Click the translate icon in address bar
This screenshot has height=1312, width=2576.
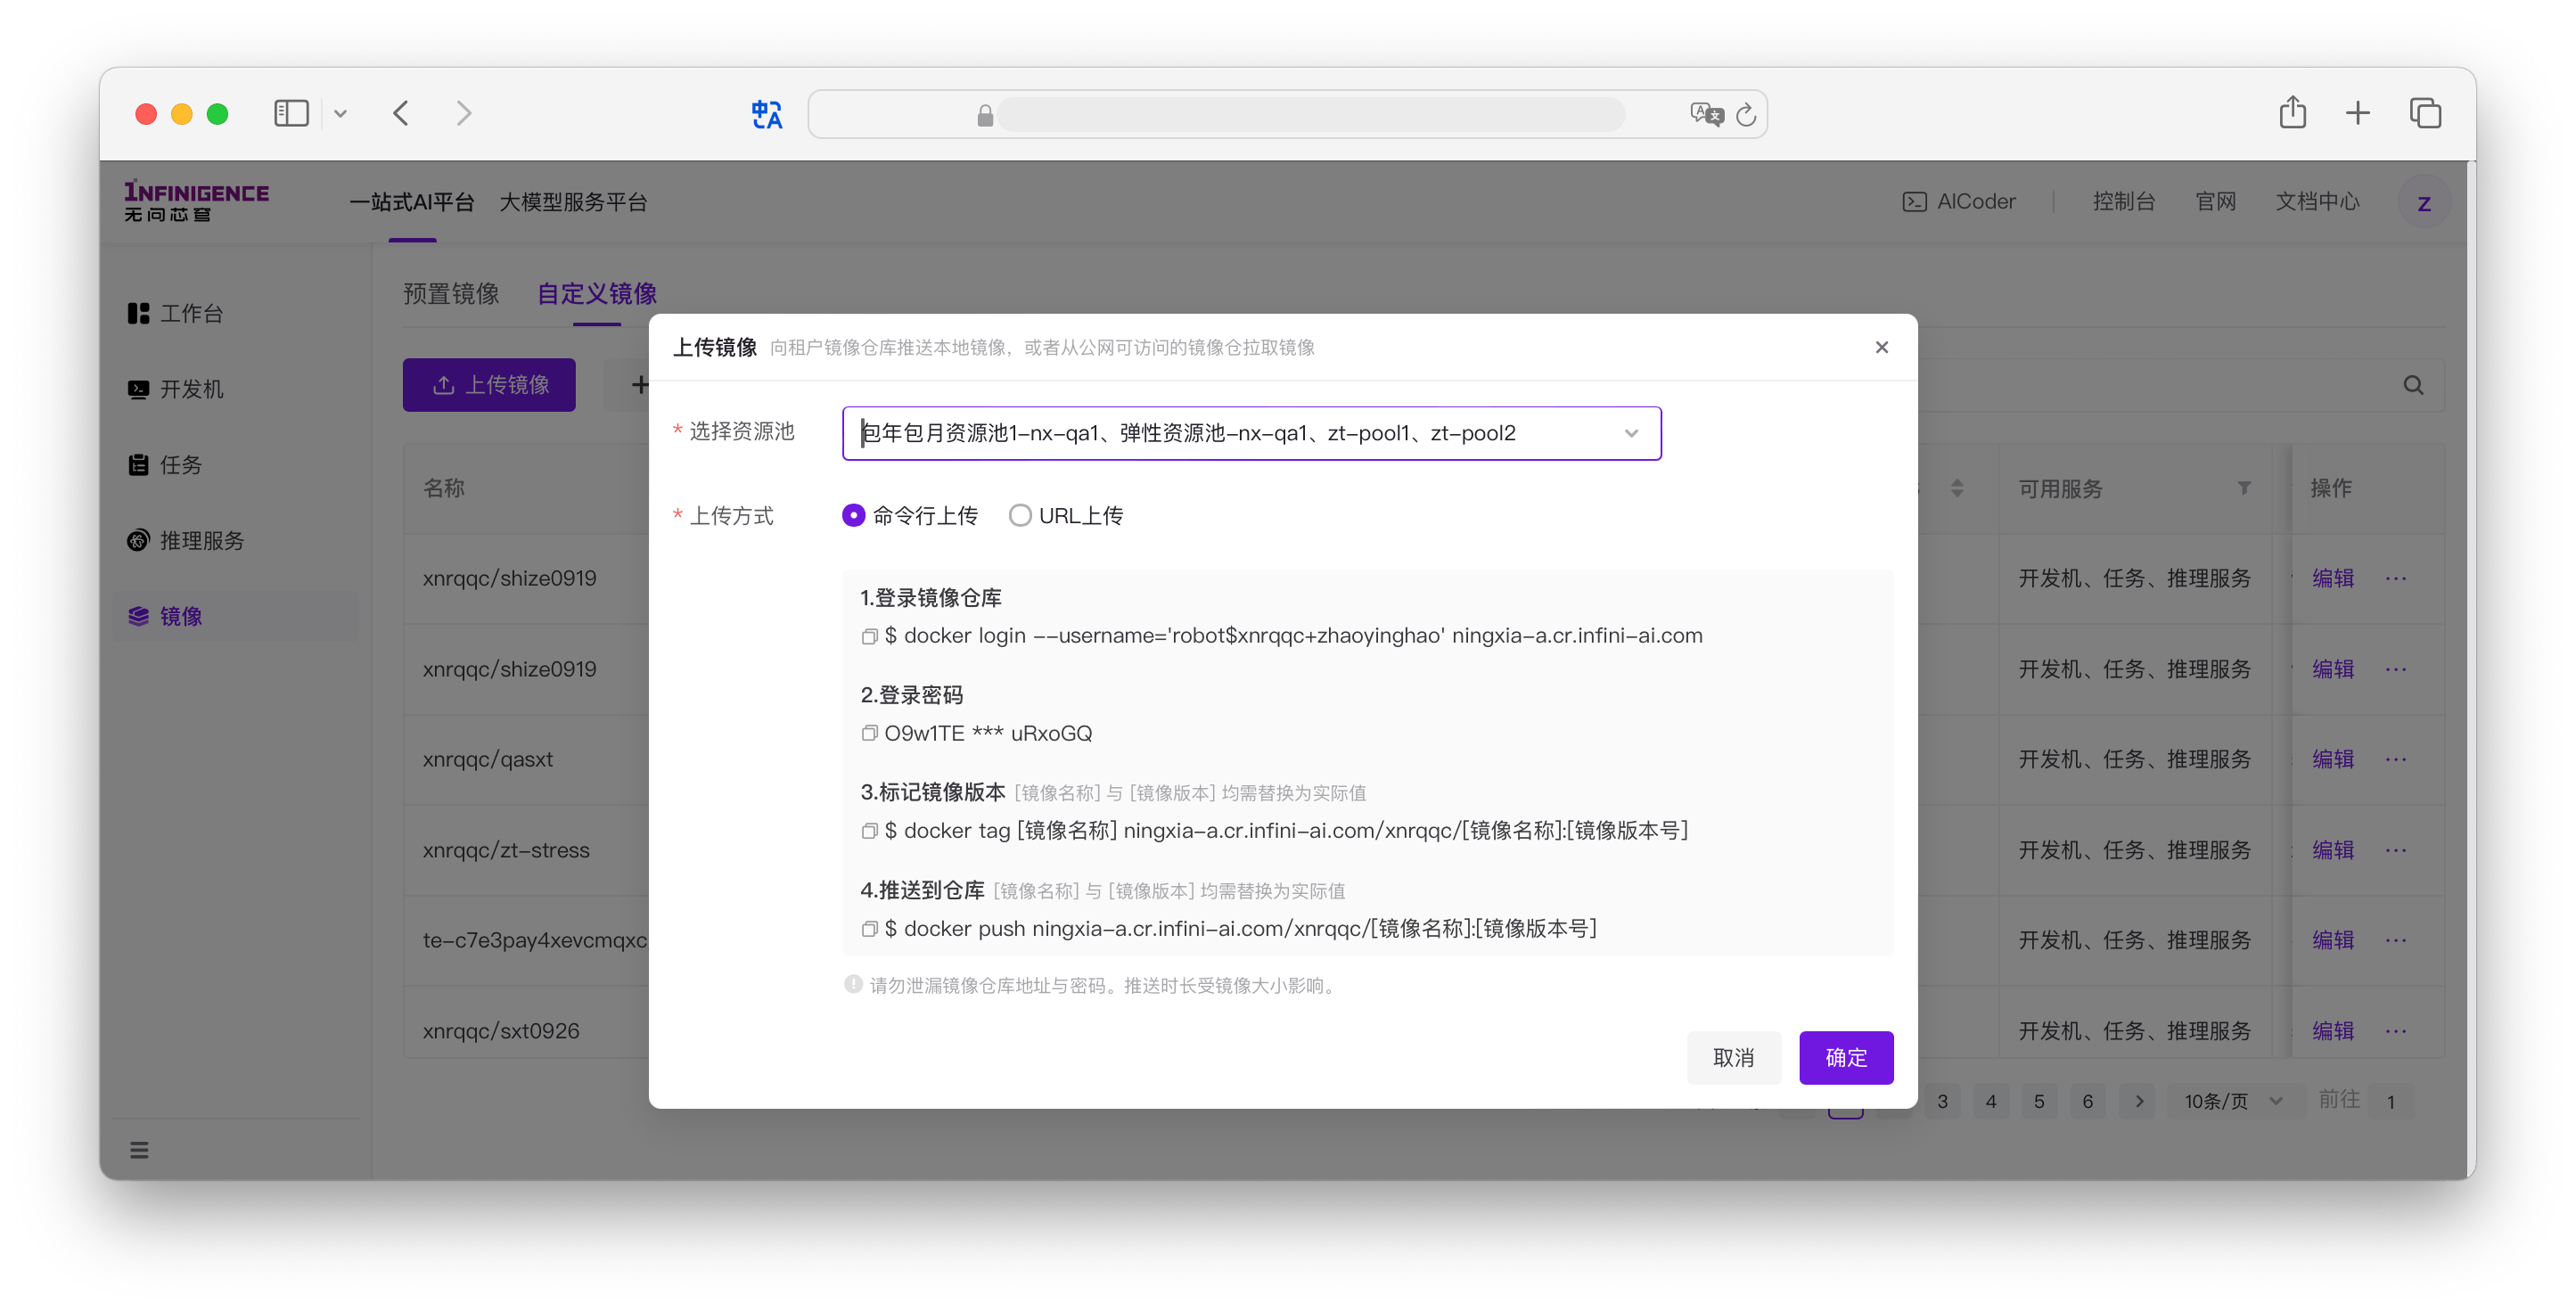point(1706,114)
